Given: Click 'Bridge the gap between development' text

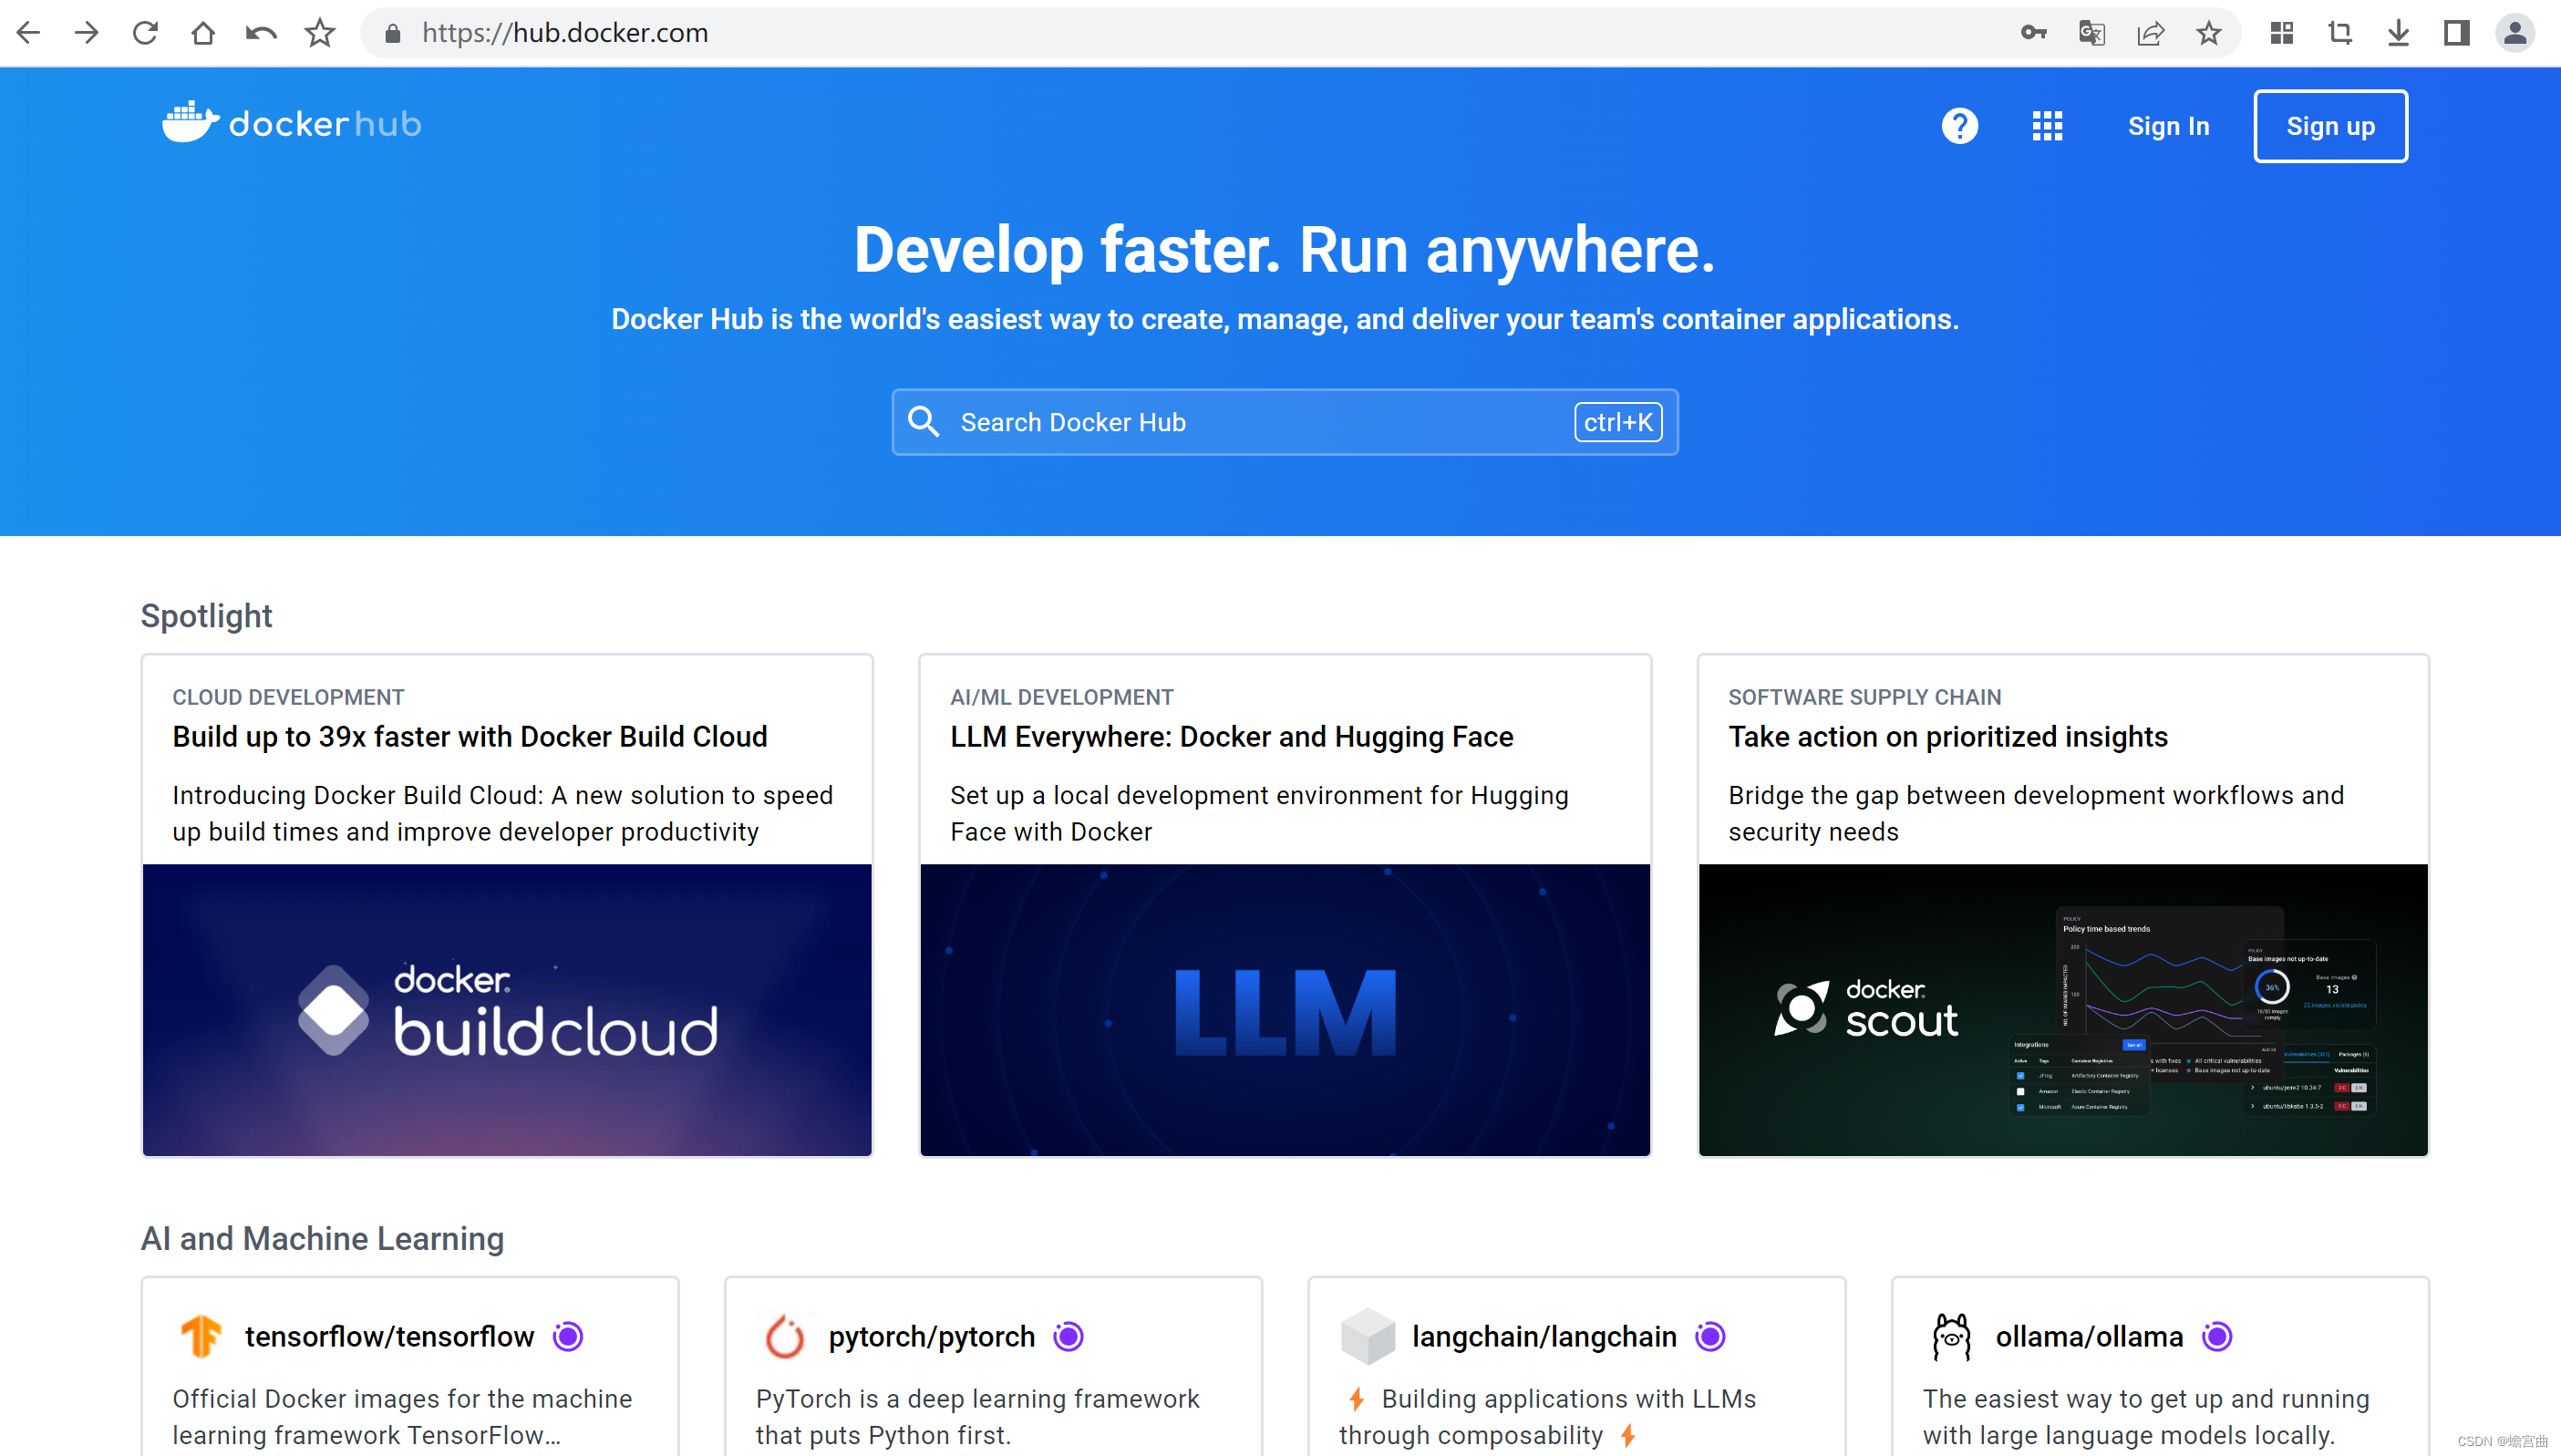Looking at the screenshot, I should click(x=2036, y=813).
